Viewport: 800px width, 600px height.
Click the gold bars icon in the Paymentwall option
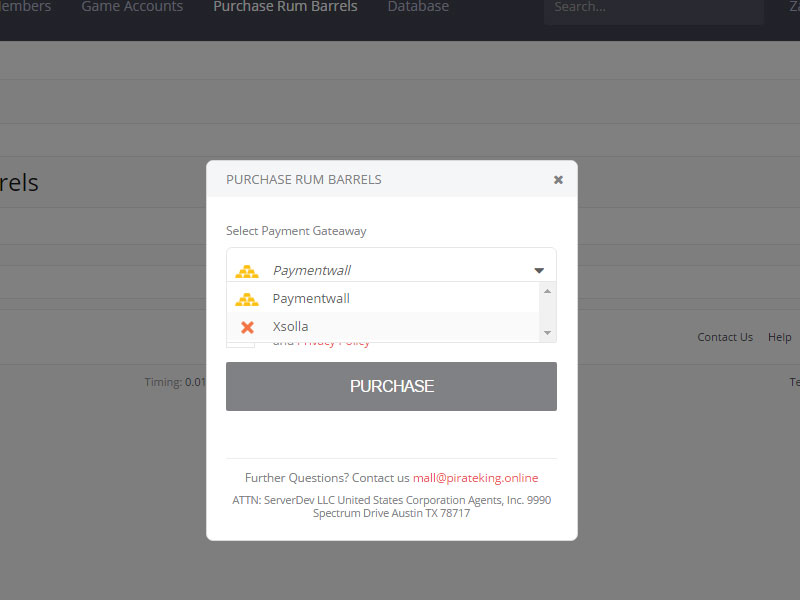click(x=247, y=299)
